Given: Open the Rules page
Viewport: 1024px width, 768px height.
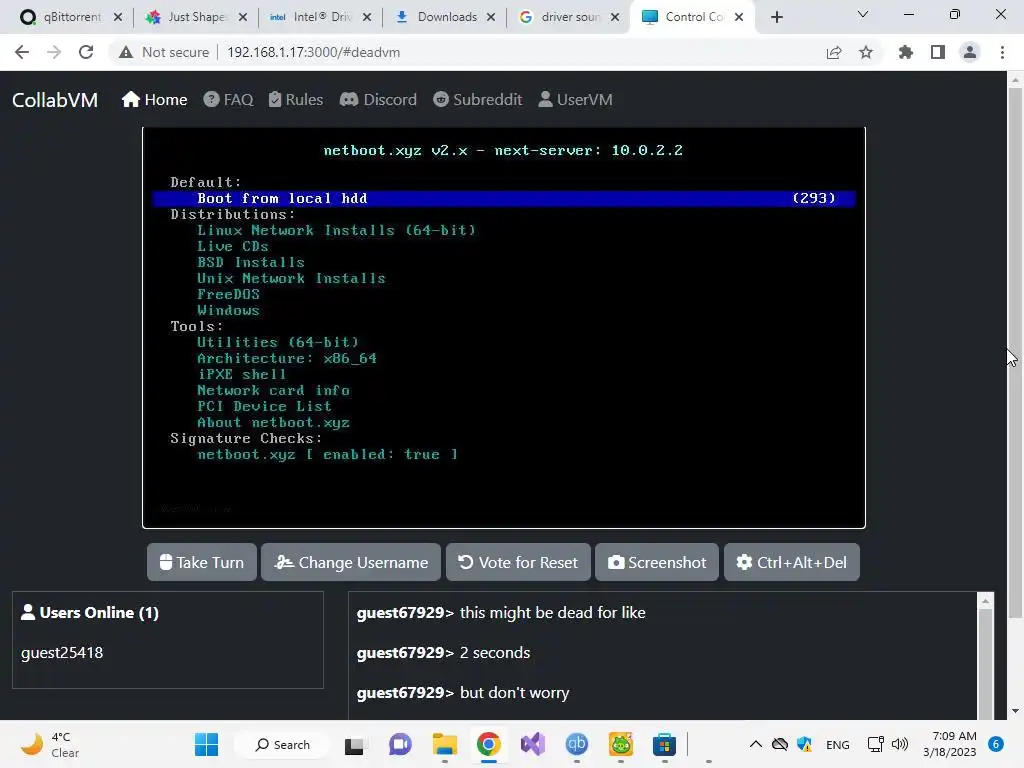Looking at the screenshot, I should (296, 100).
